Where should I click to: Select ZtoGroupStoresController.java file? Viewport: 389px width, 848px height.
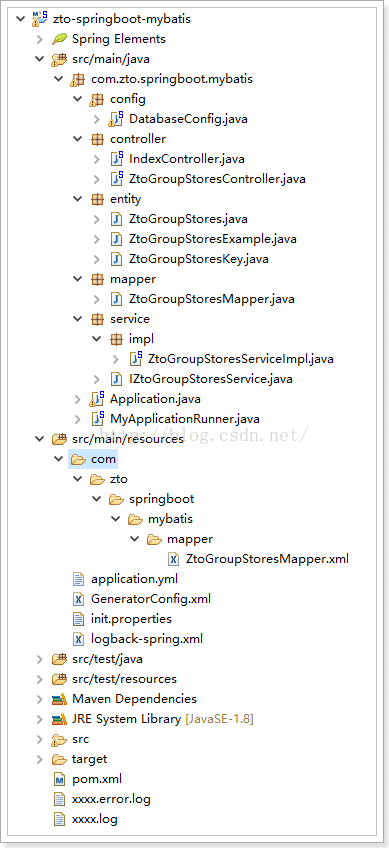coord(217,178)
